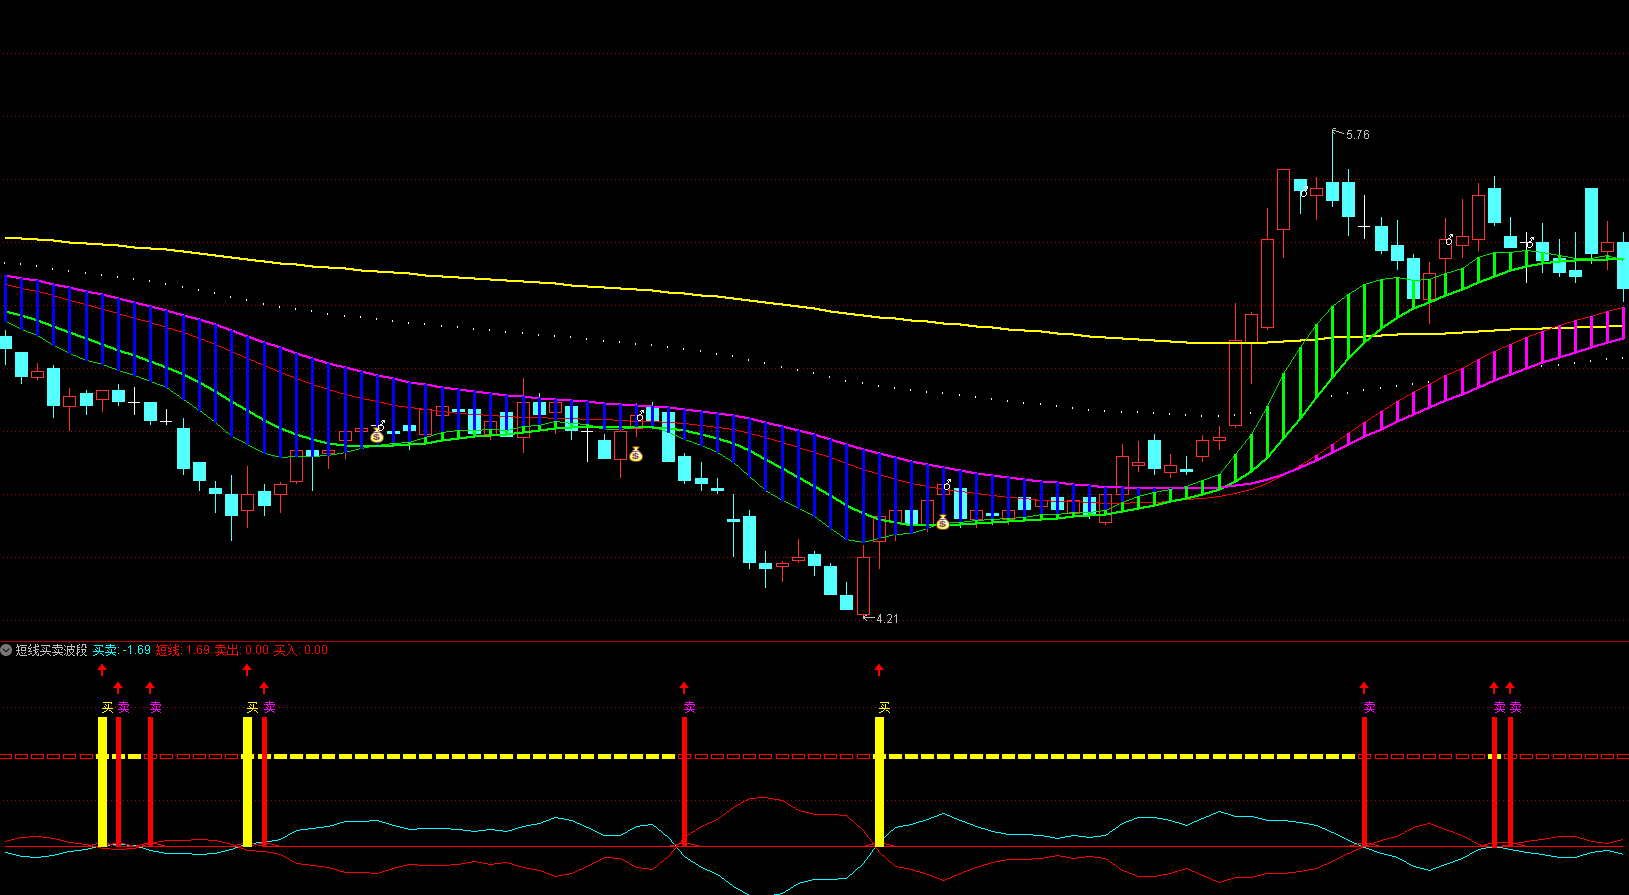The width and height of the screenshot is (1629, 895).
Task: Select the 卖出: 0.00 readout
Action: pos(242,650)
